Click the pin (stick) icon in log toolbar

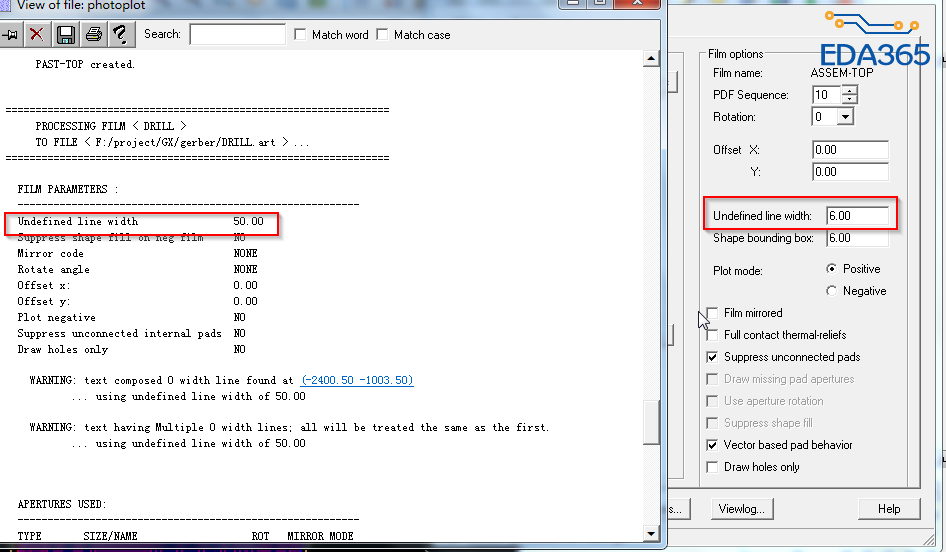click(10, 34)
